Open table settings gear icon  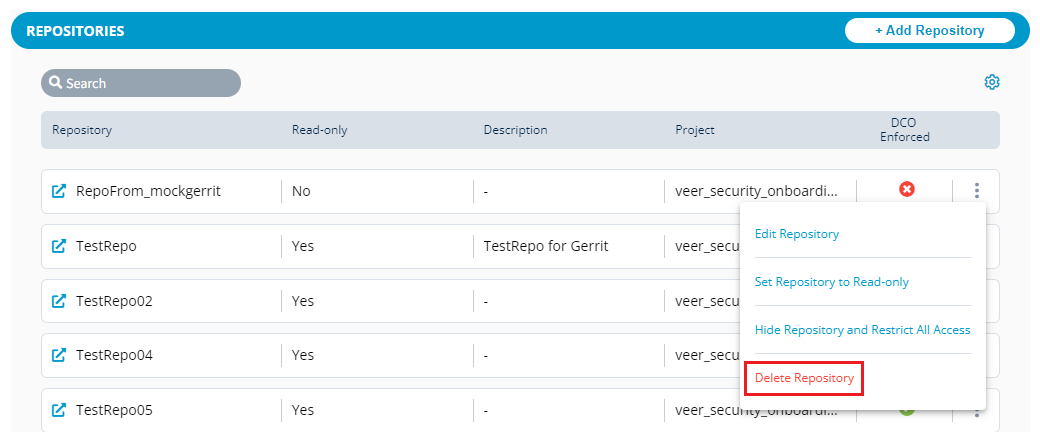point(992,82)
